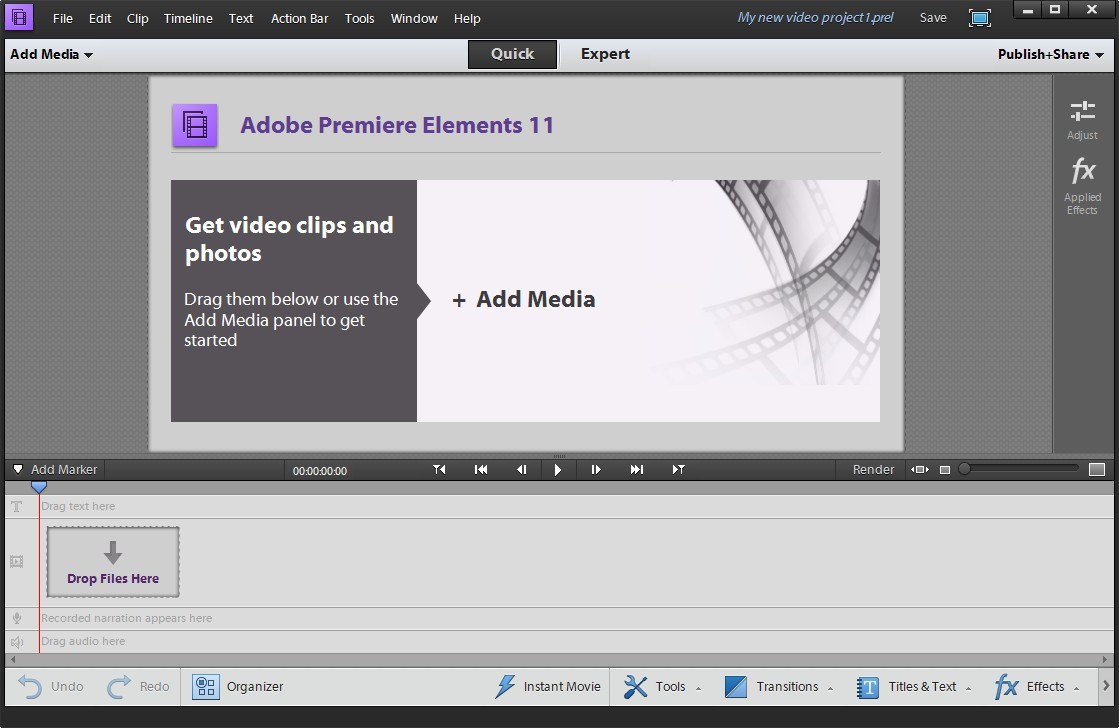This screenshot has height=728, width=1119.
Task: Click the Drop Files Here area
Action: click(112, 562)
